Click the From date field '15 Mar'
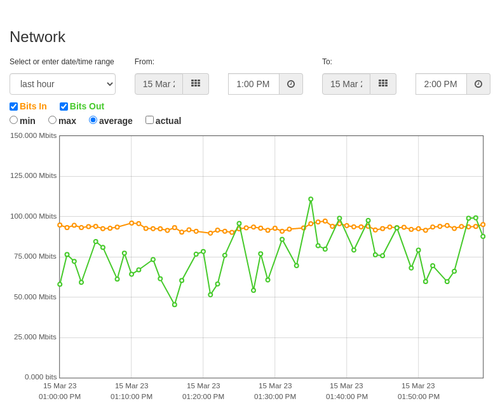Screen dimensions: 500x403 159,84
